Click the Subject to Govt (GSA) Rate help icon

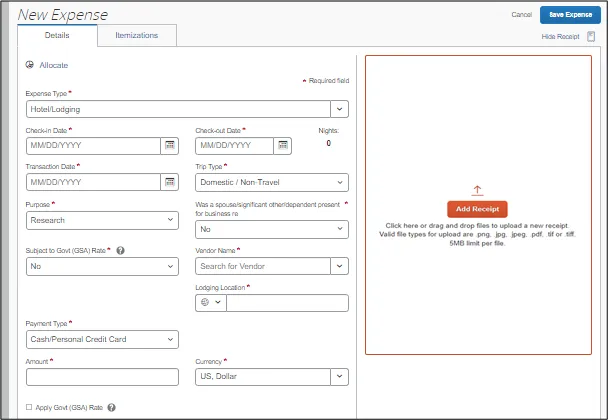[x=121, y=251]
